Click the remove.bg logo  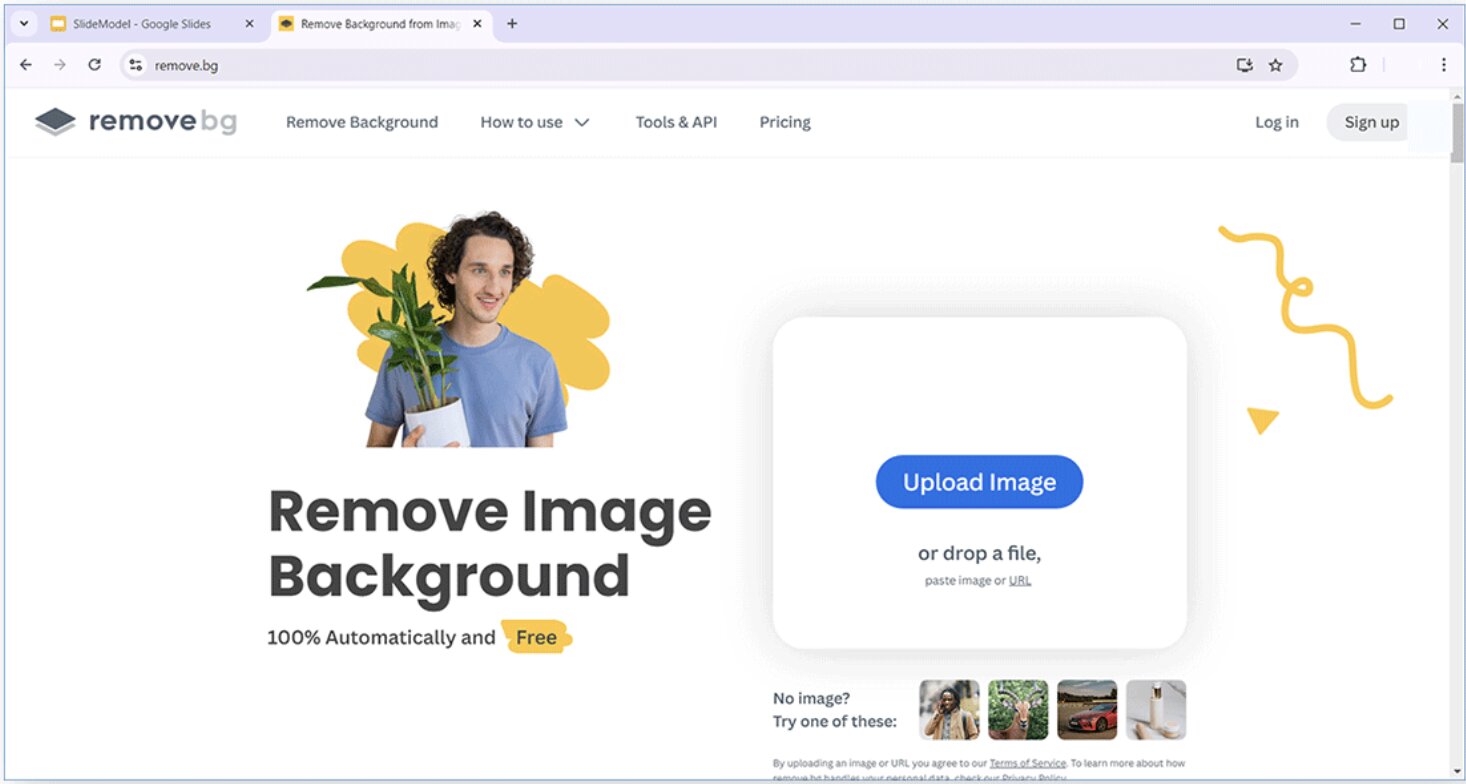[136, 122]
